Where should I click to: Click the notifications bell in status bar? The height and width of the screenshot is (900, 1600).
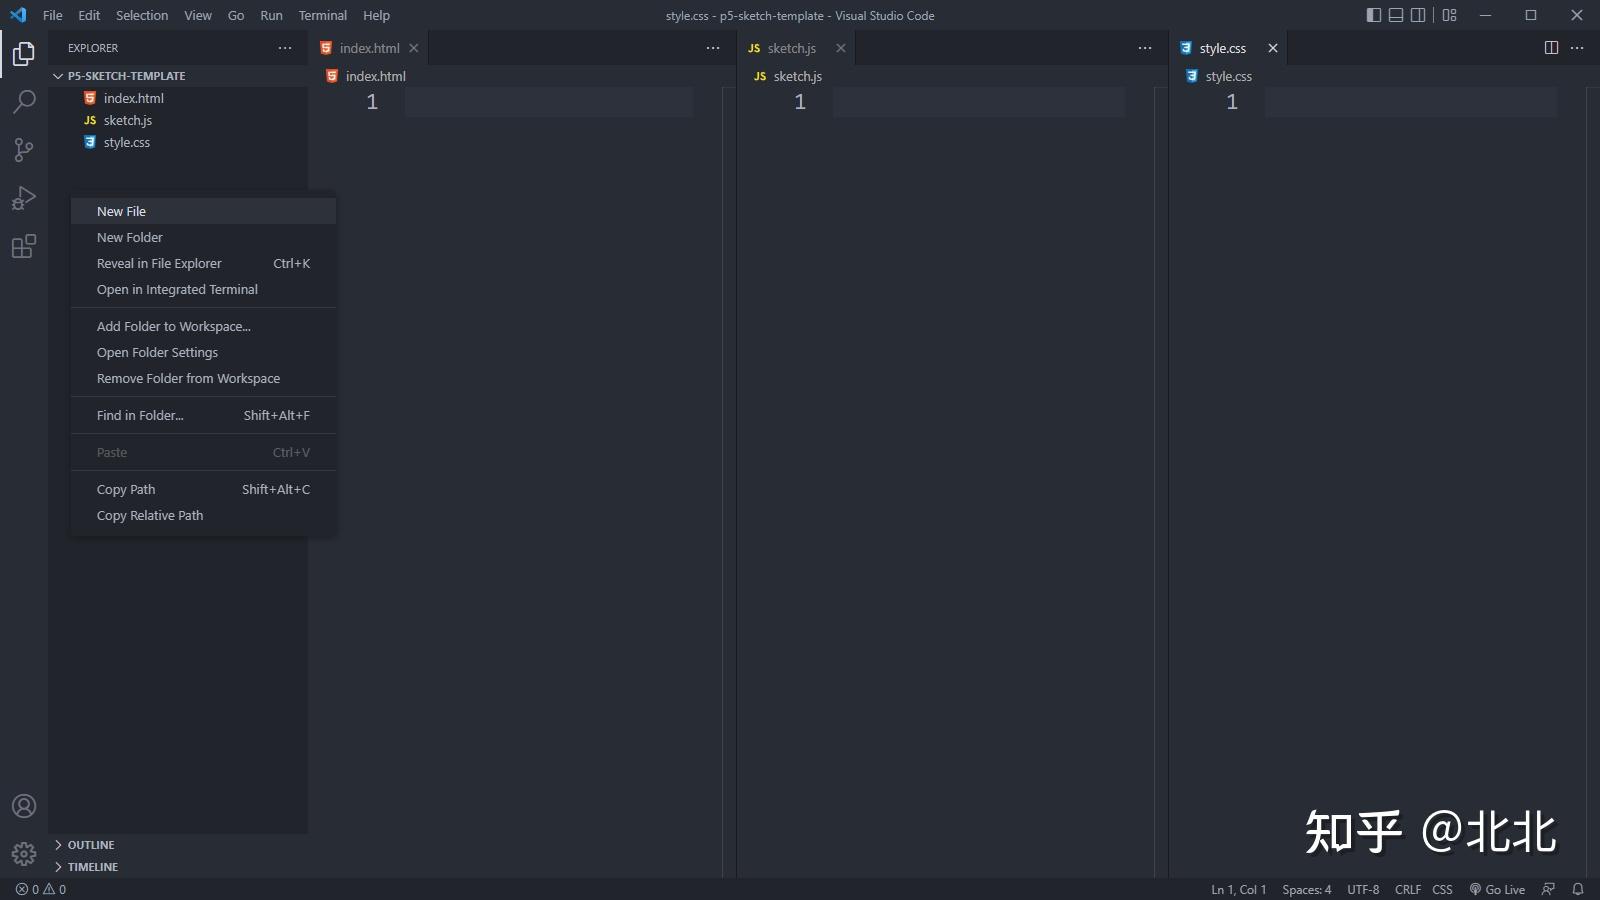coord(1580,889)
